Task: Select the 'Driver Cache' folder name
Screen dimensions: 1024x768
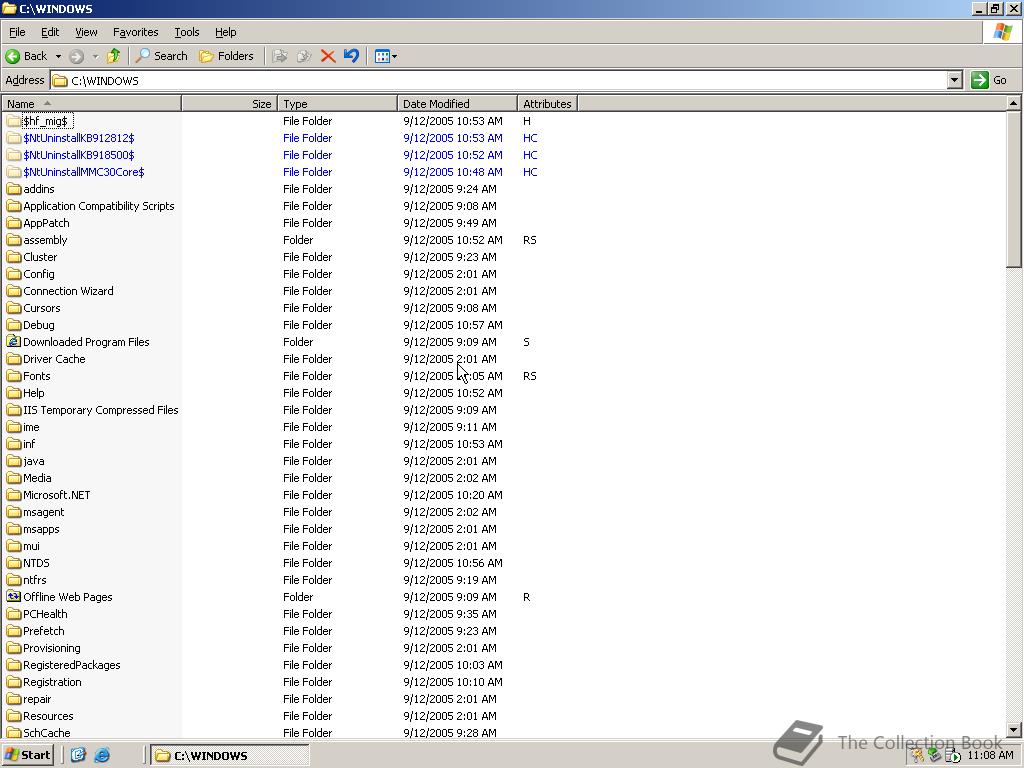Action: 54,359
